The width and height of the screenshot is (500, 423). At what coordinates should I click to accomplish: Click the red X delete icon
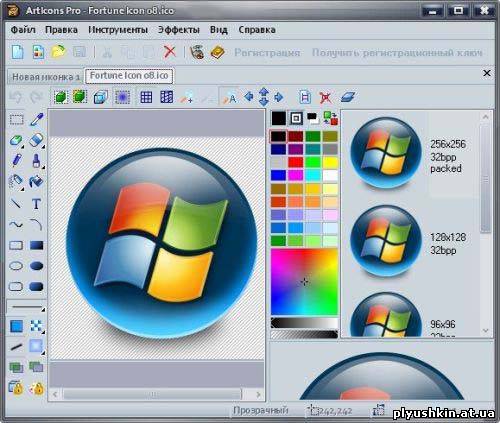point(170,52)
